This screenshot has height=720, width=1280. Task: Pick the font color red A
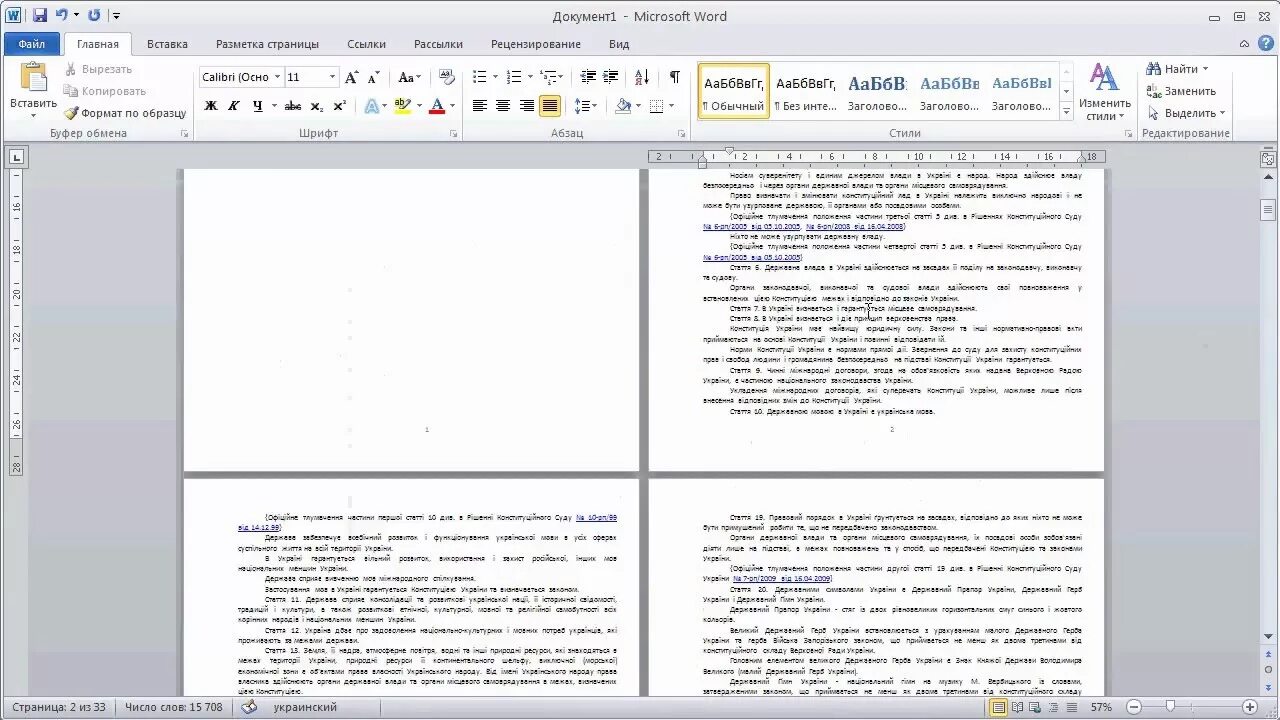[436, 106]
